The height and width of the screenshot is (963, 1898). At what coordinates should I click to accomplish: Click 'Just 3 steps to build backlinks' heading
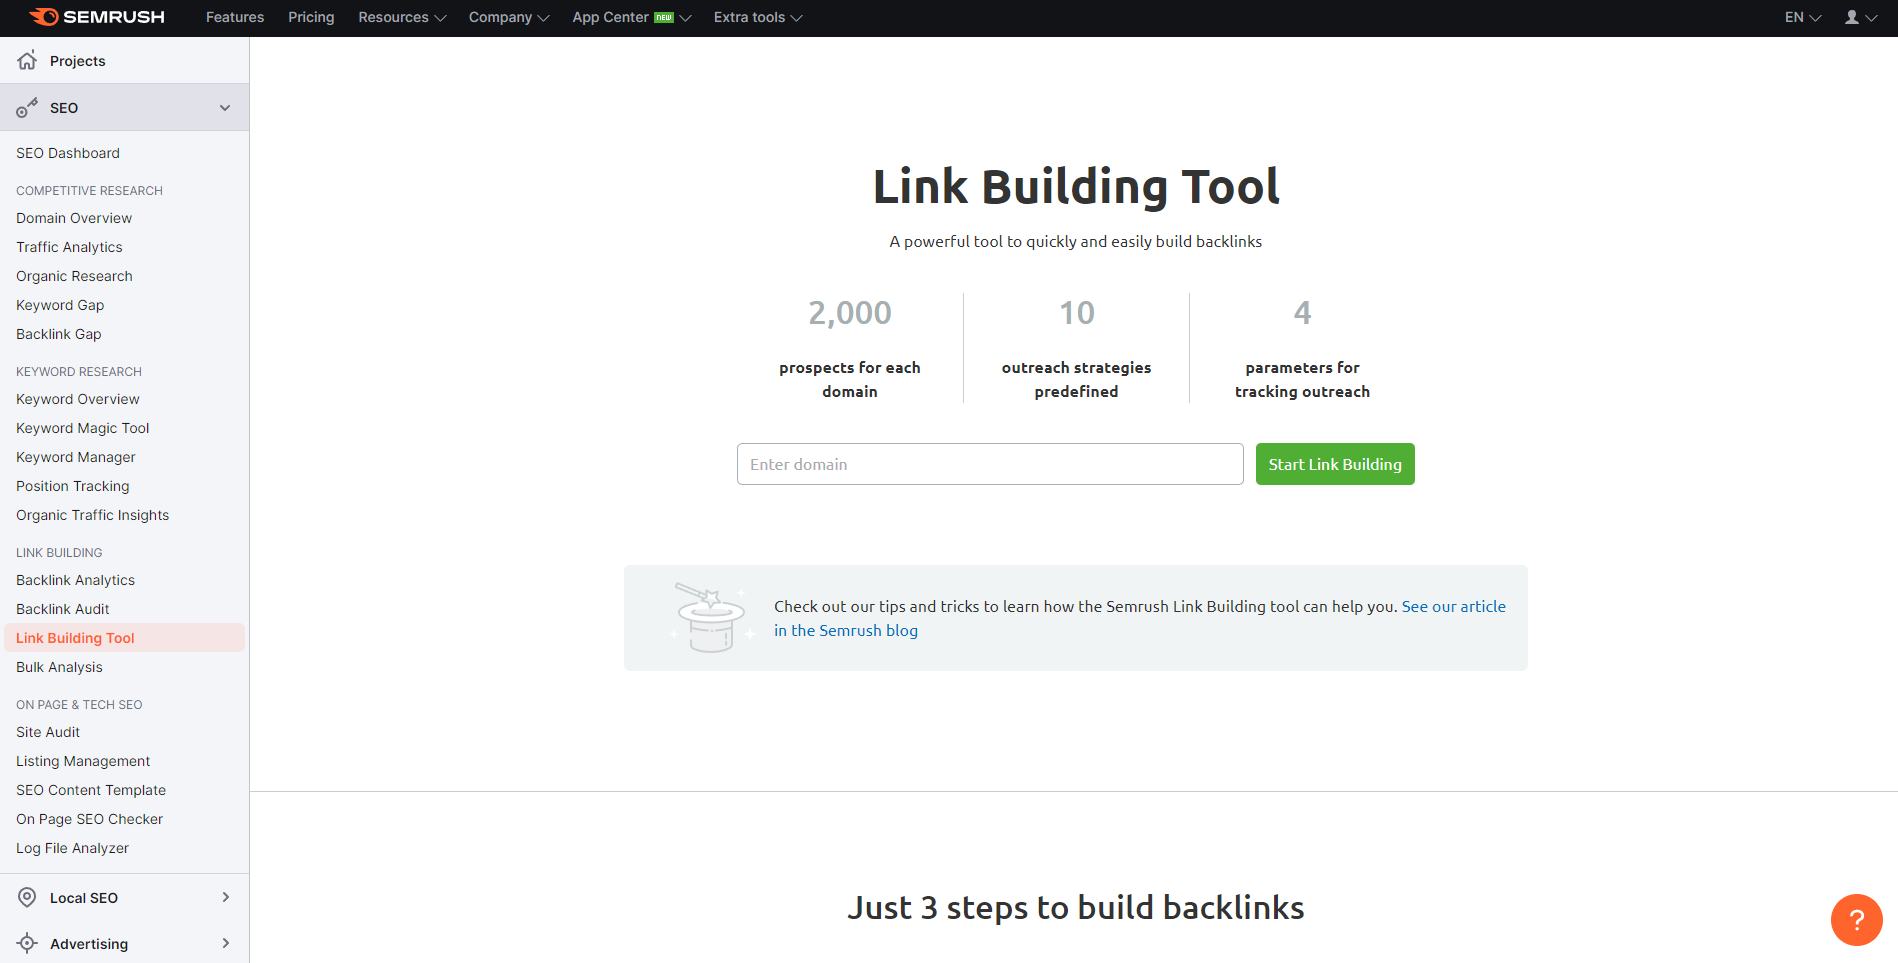point(1076,907)
